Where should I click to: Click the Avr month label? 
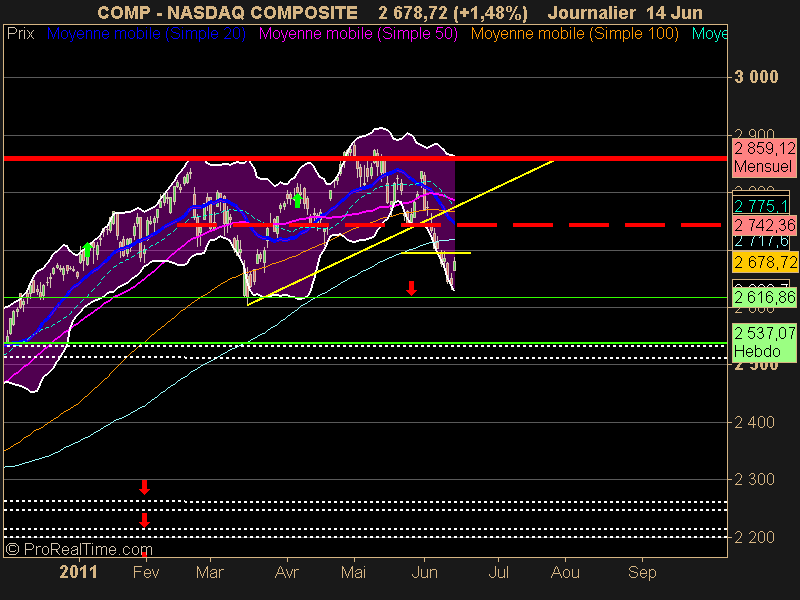click(x=286, y=572)
